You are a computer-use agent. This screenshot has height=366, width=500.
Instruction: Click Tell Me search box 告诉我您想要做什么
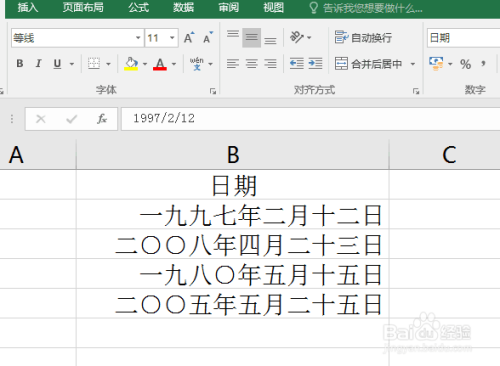tap(367, 8)
